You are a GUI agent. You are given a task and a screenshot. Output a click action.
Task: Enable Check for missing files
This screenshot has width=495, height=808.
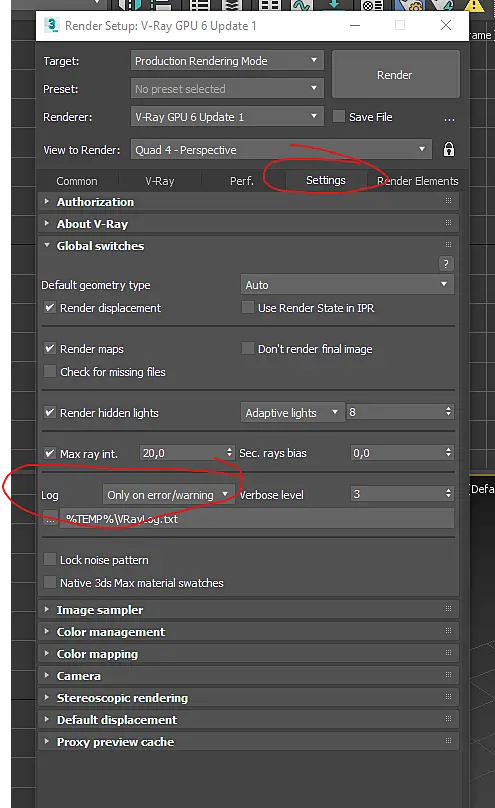coord(50,372)
